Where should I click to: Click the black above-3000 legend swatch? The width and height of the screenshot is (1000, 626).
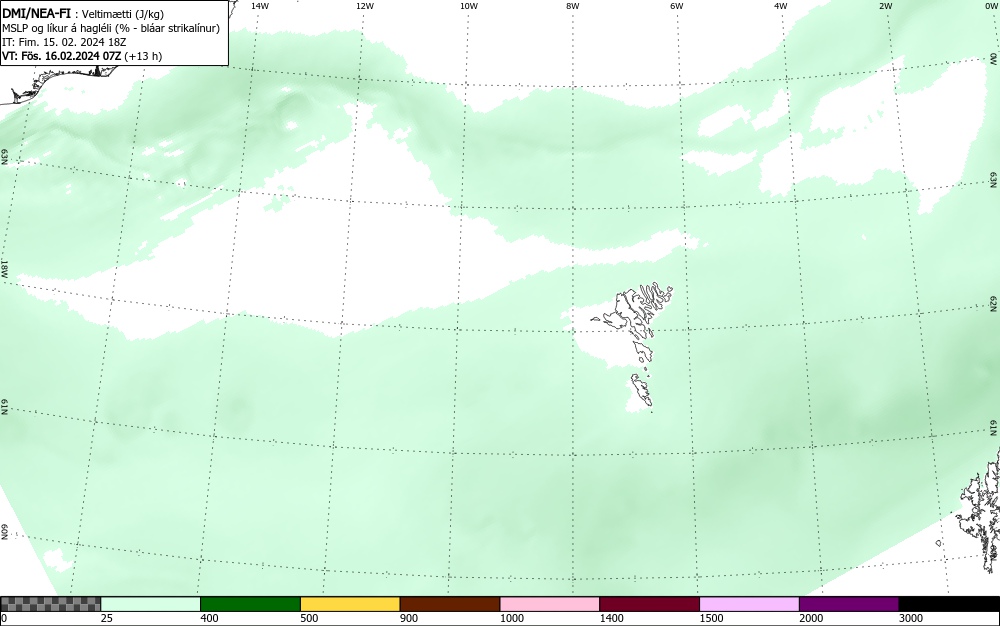(x=949, y=604)
